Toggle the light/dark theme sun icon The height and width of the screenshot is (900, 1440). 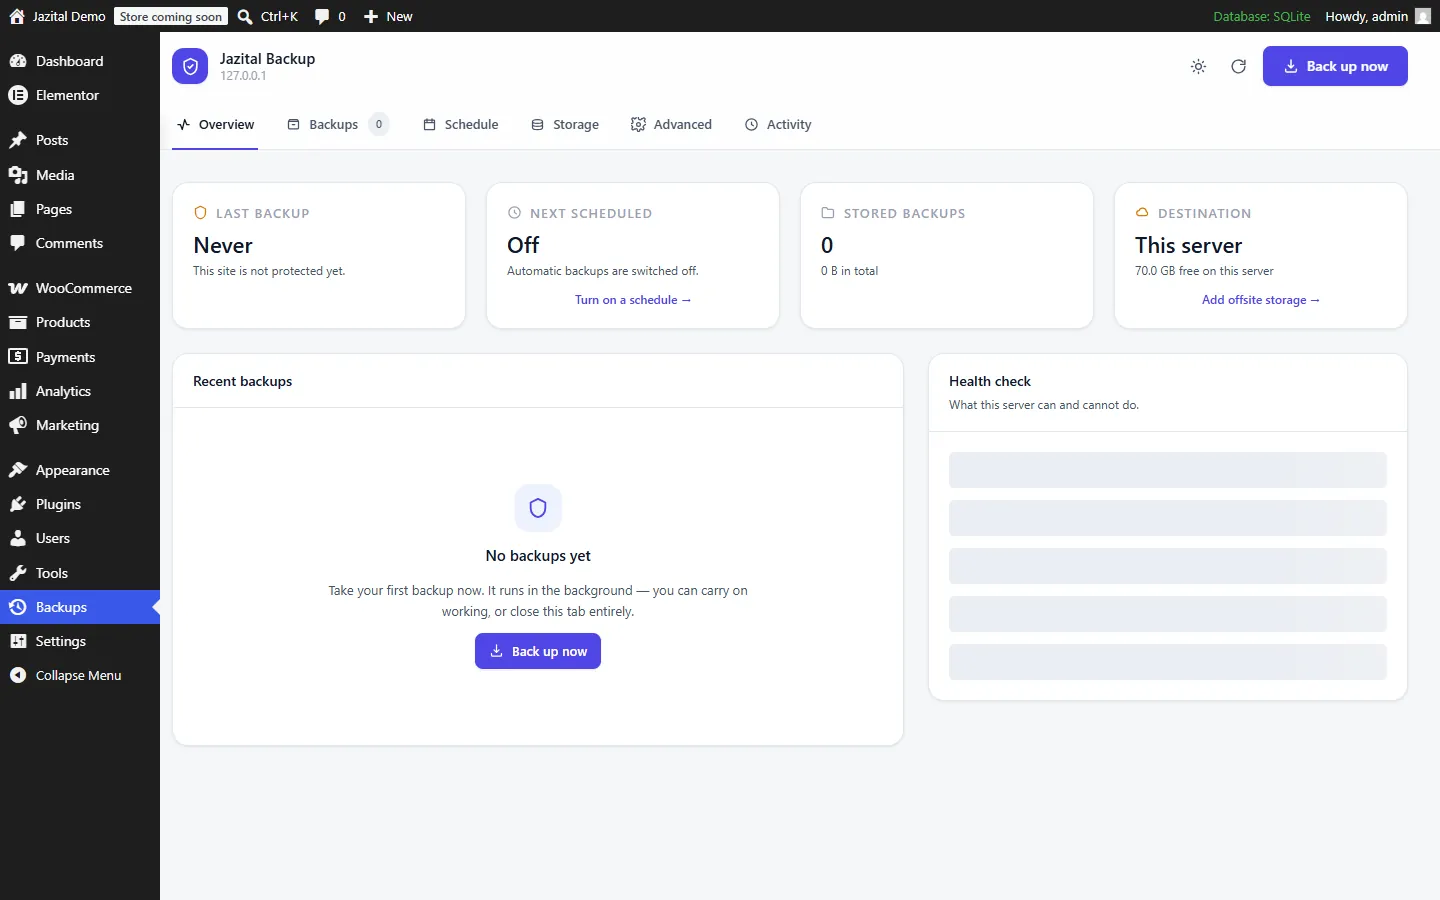(1198, 67)
